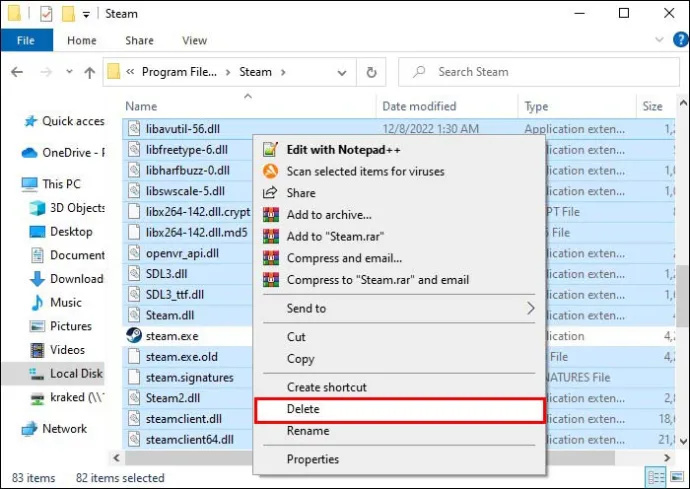Click the Local Disk drive icon
This screenshot has height=489, width=690.
point(37,374)
